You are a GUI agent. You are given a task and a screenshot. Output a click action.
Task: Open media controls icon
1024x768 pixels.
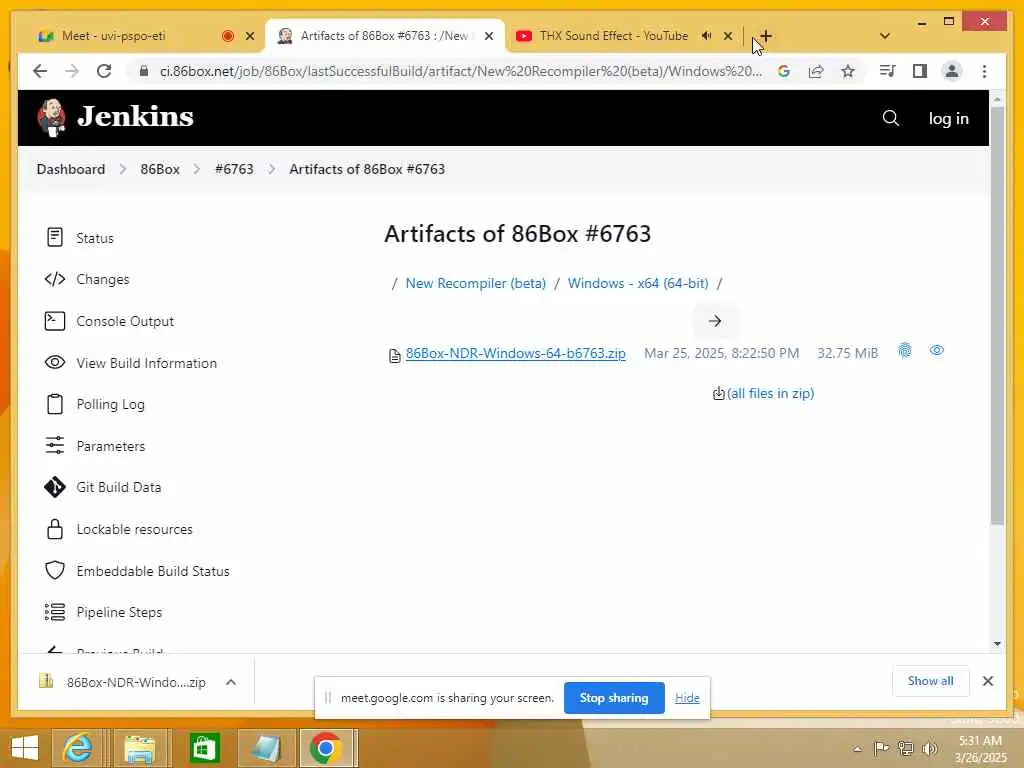click(x=887, y=71)
